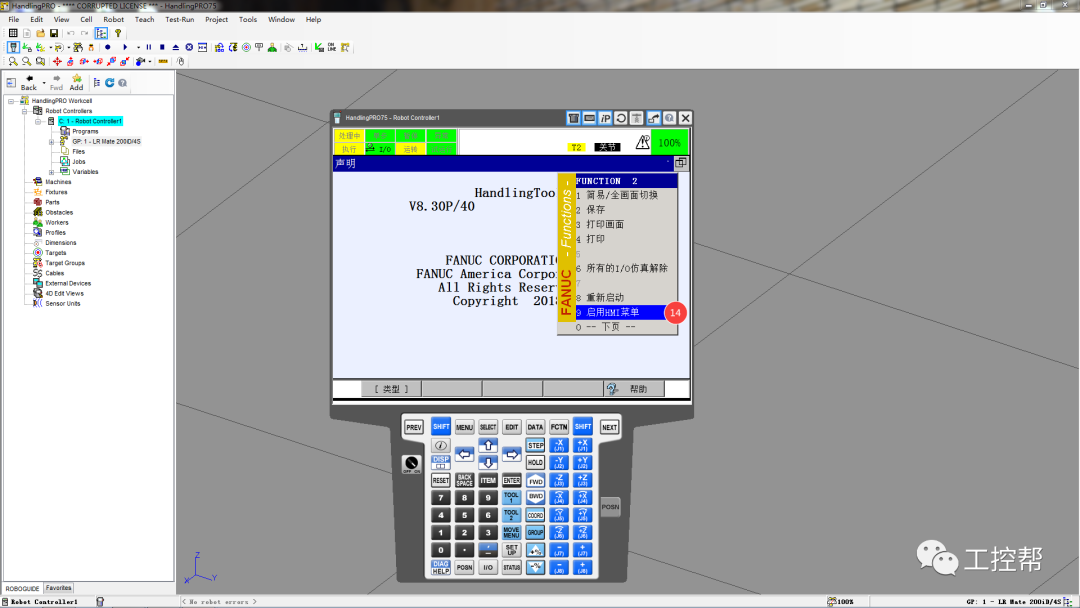
Task: Open the Teach menu
Action: coord(144,19)
